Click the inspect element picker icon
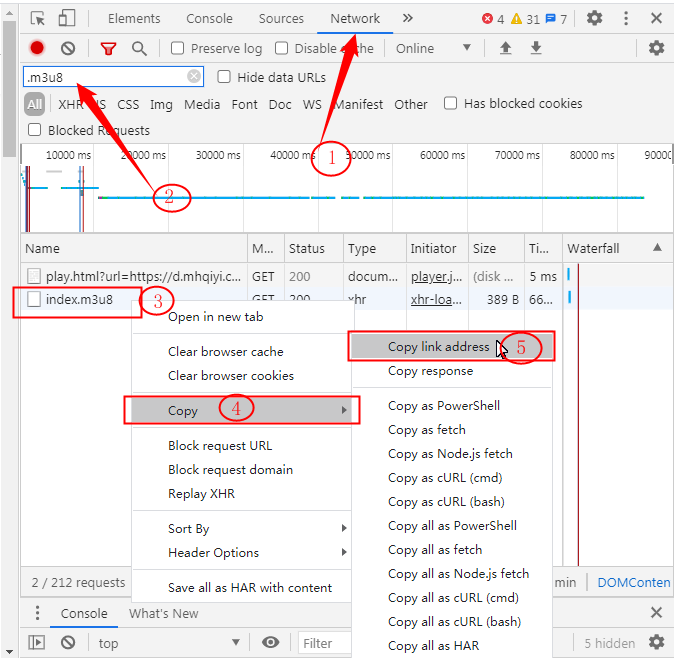Screen dimensions: 674x658 click(x=38, y=18)
